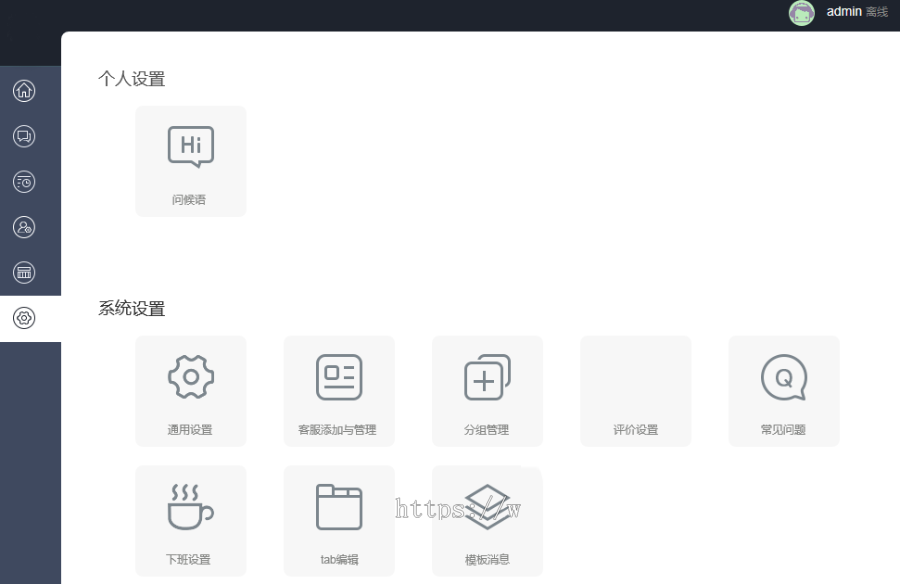Click the 通用设置 label

tap(190, 430)
